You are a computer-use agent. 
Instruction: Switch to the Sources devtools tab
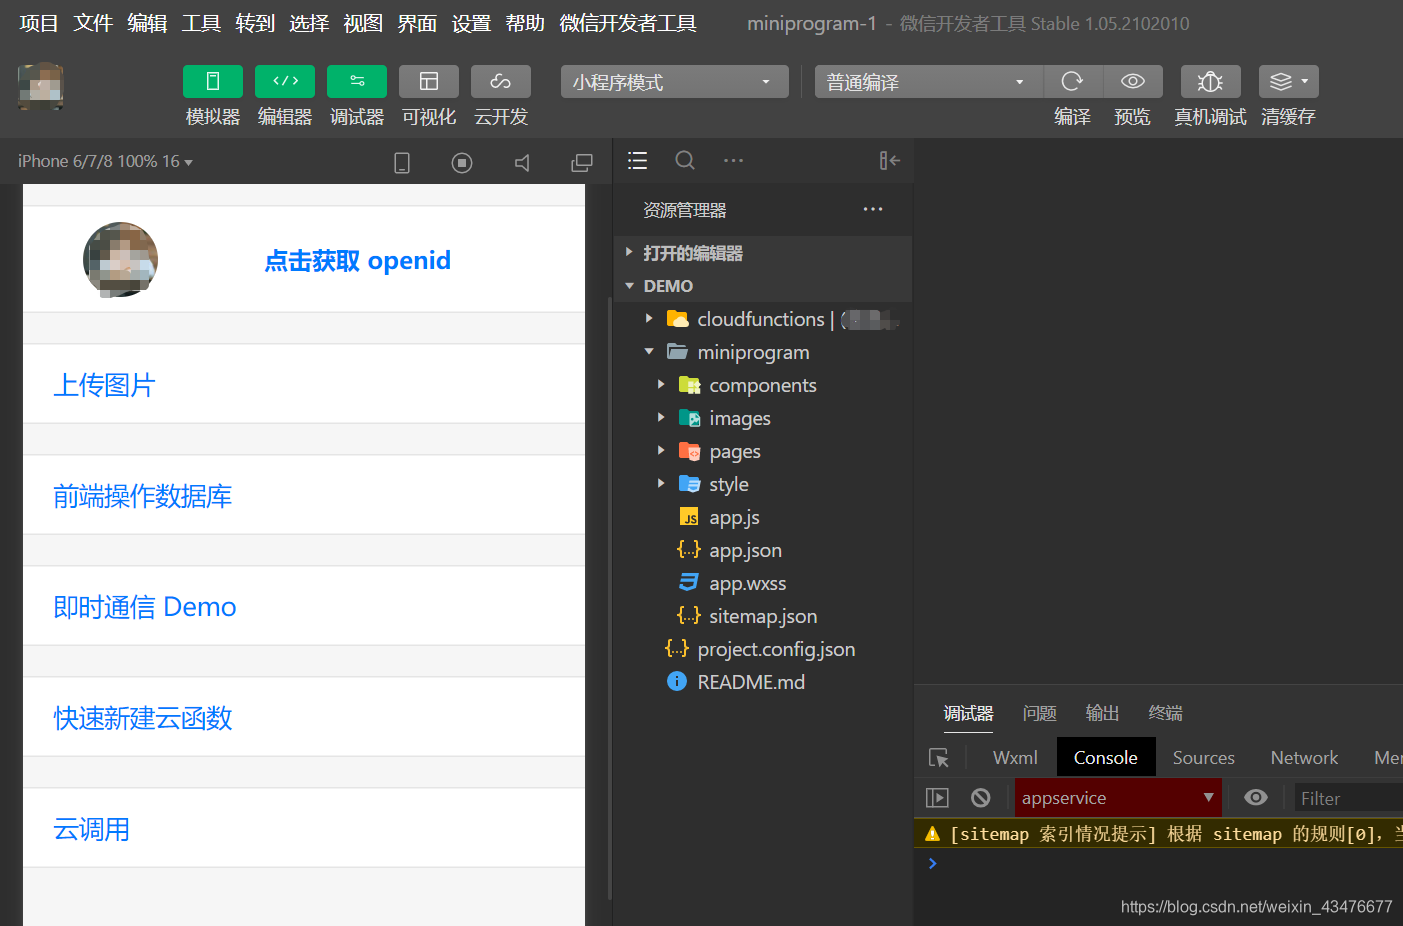pyautogui.click(x=1203, y=757)
